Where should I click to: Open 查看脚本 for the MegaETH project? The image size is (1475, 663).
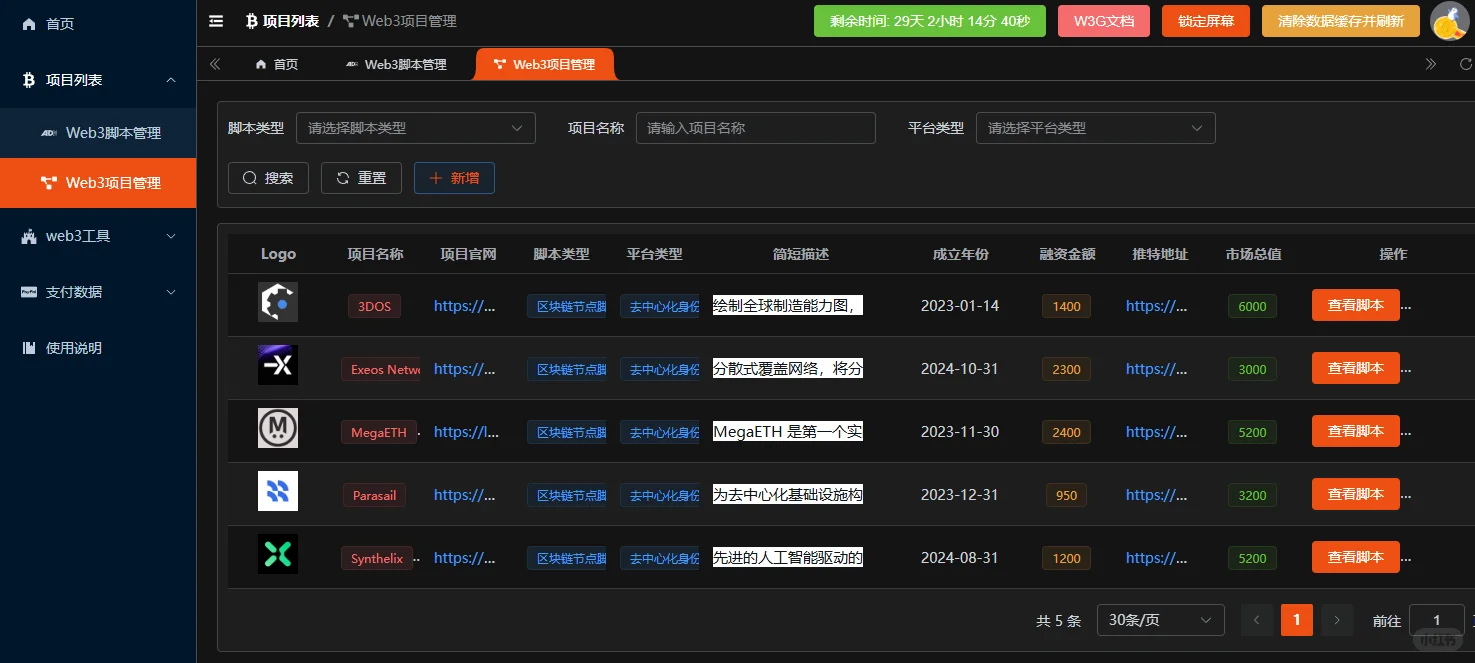coord(1355,431)
